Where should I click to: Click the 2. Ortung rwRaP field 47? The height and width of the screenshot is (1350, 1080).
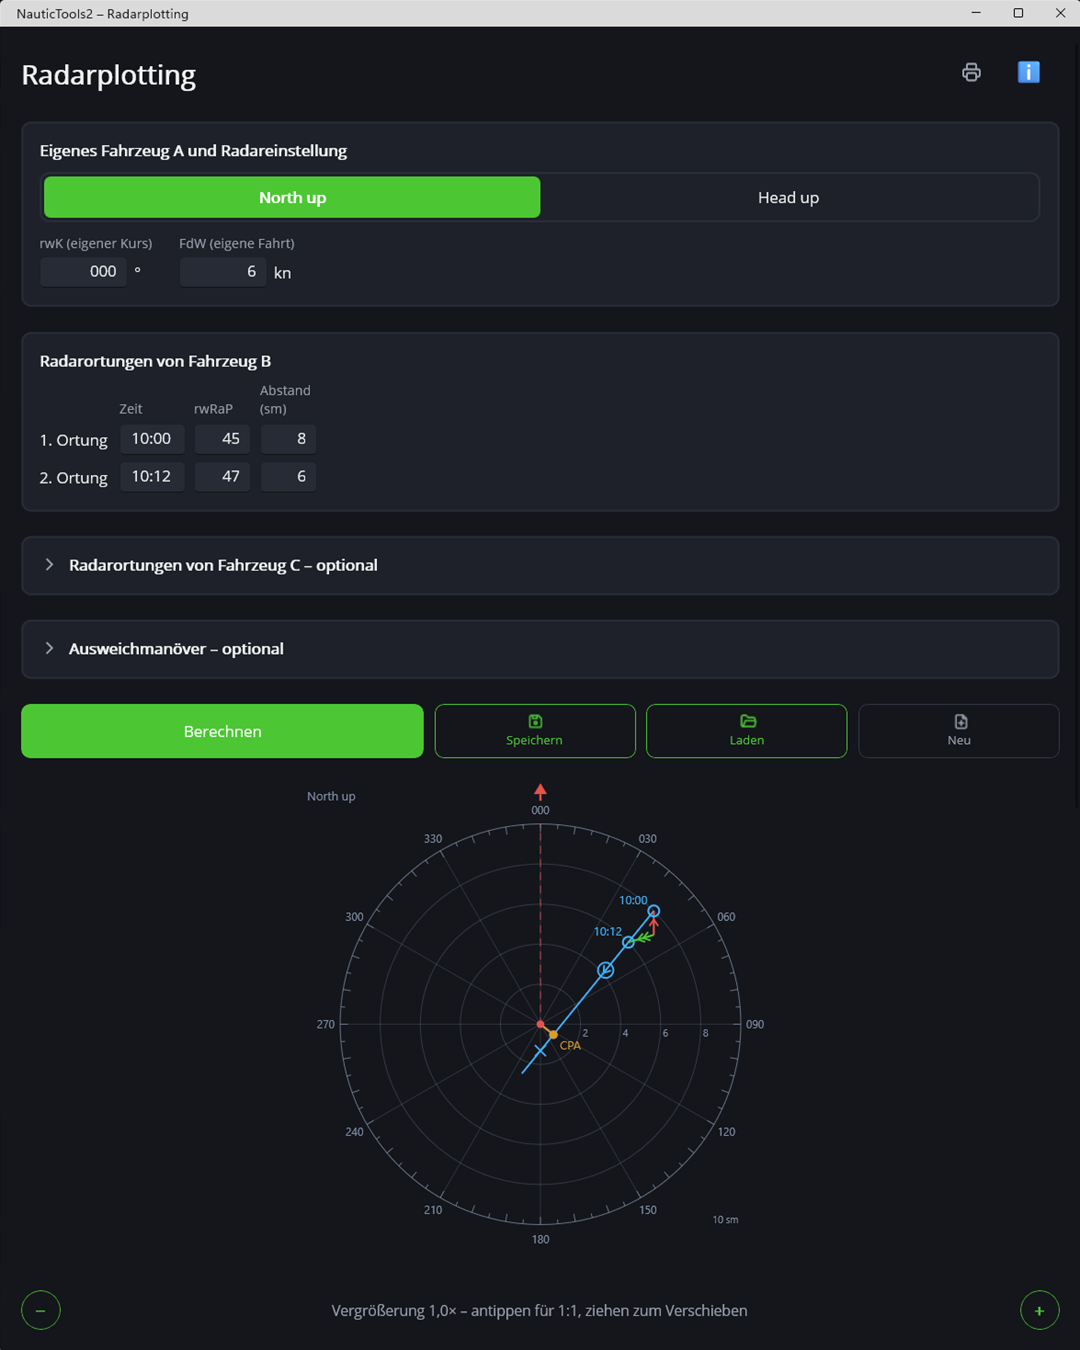tap(222, 476)
